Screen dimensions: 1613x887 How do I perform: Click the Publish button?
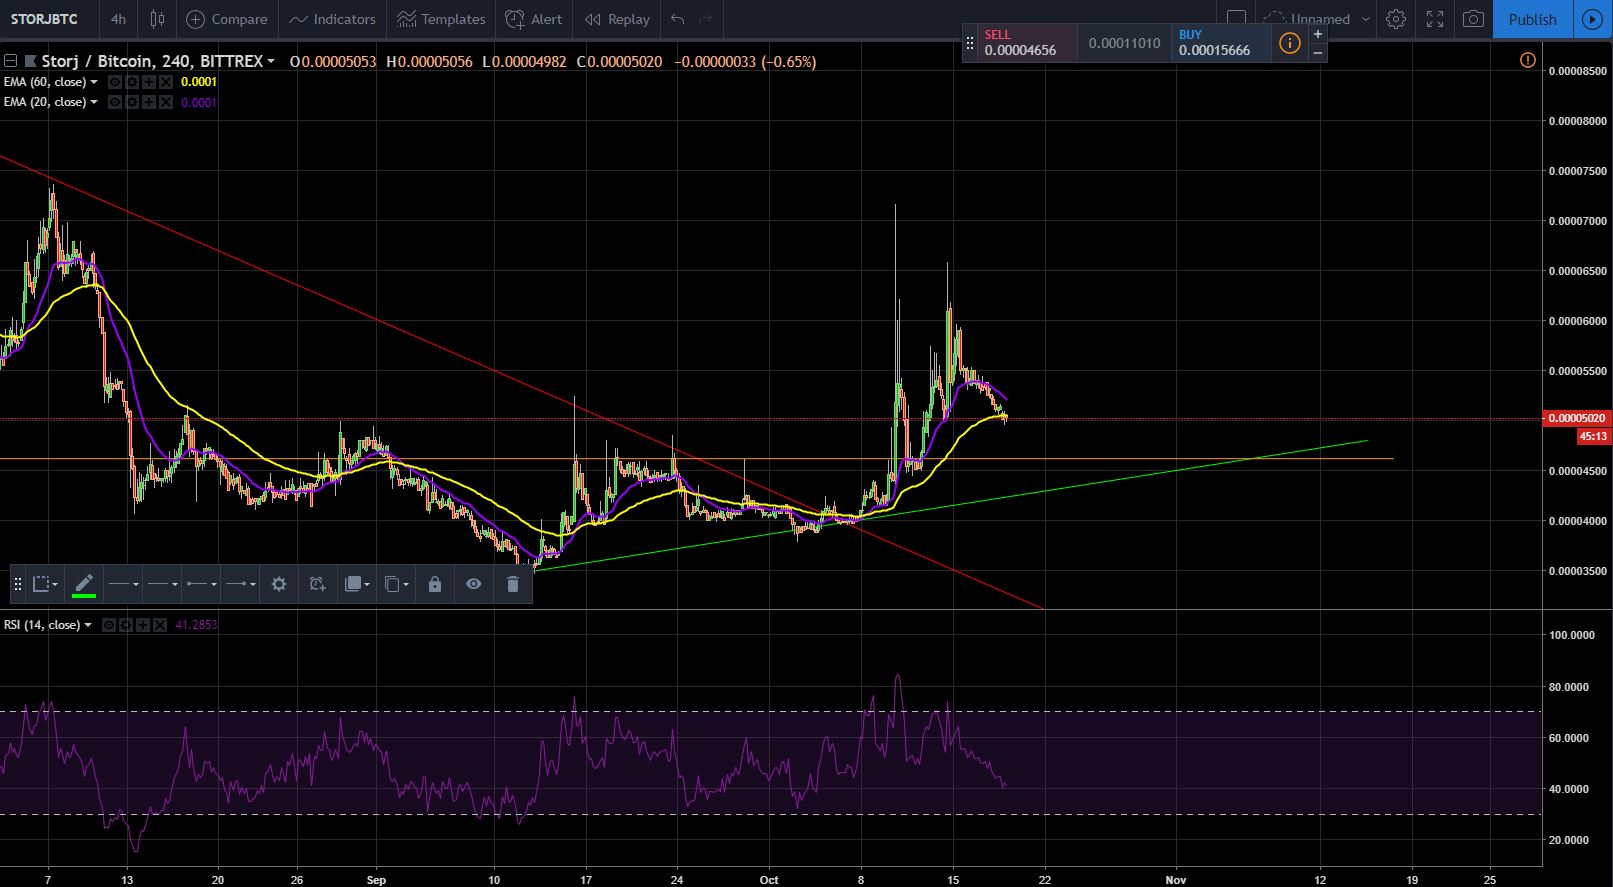coord(1532,19)
